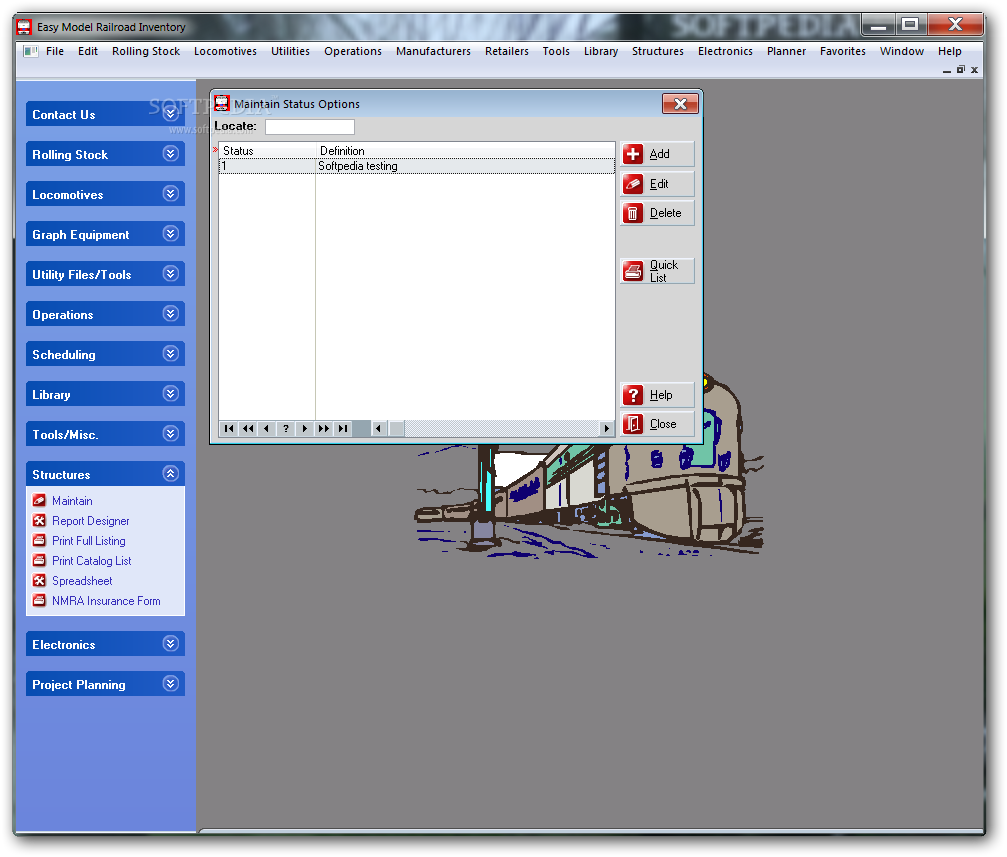
Task: Click the MDI child icon beside File menu
Action: coord(30,51)
